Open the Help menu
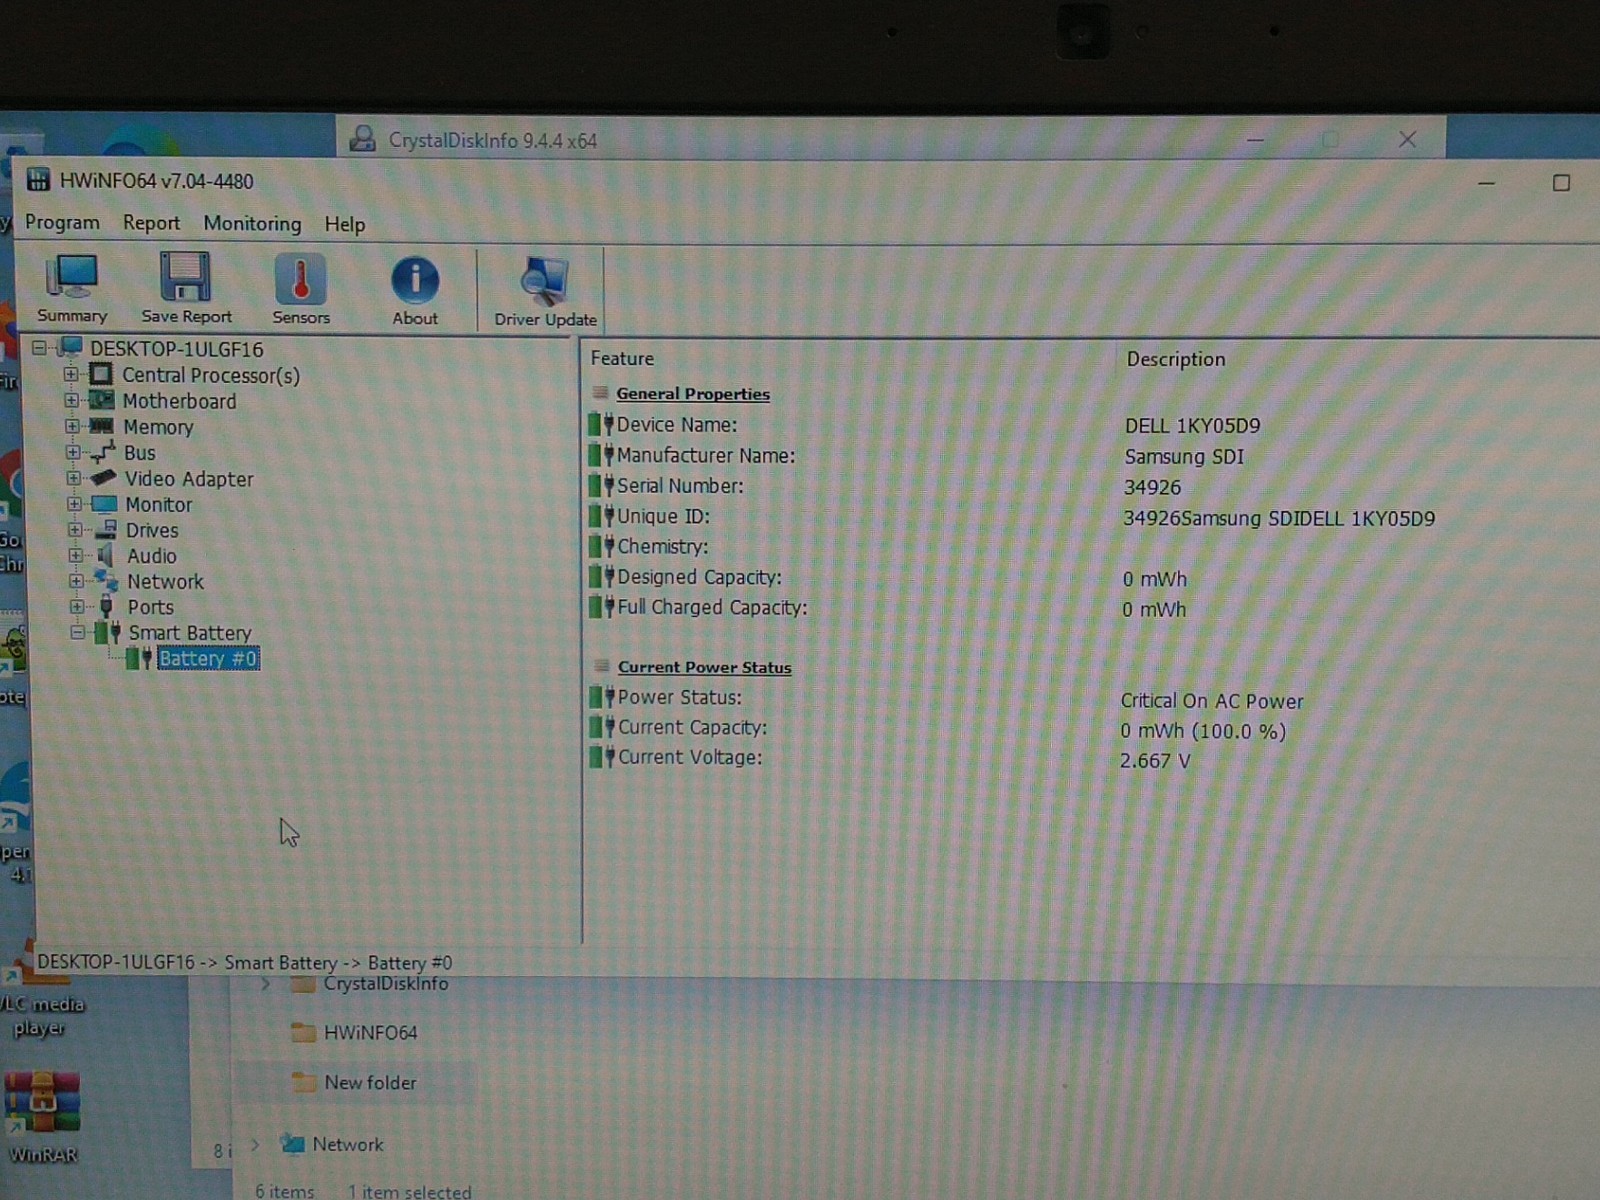The height and width of the screenshot is (1200, 1600). (x=345, y=224)
